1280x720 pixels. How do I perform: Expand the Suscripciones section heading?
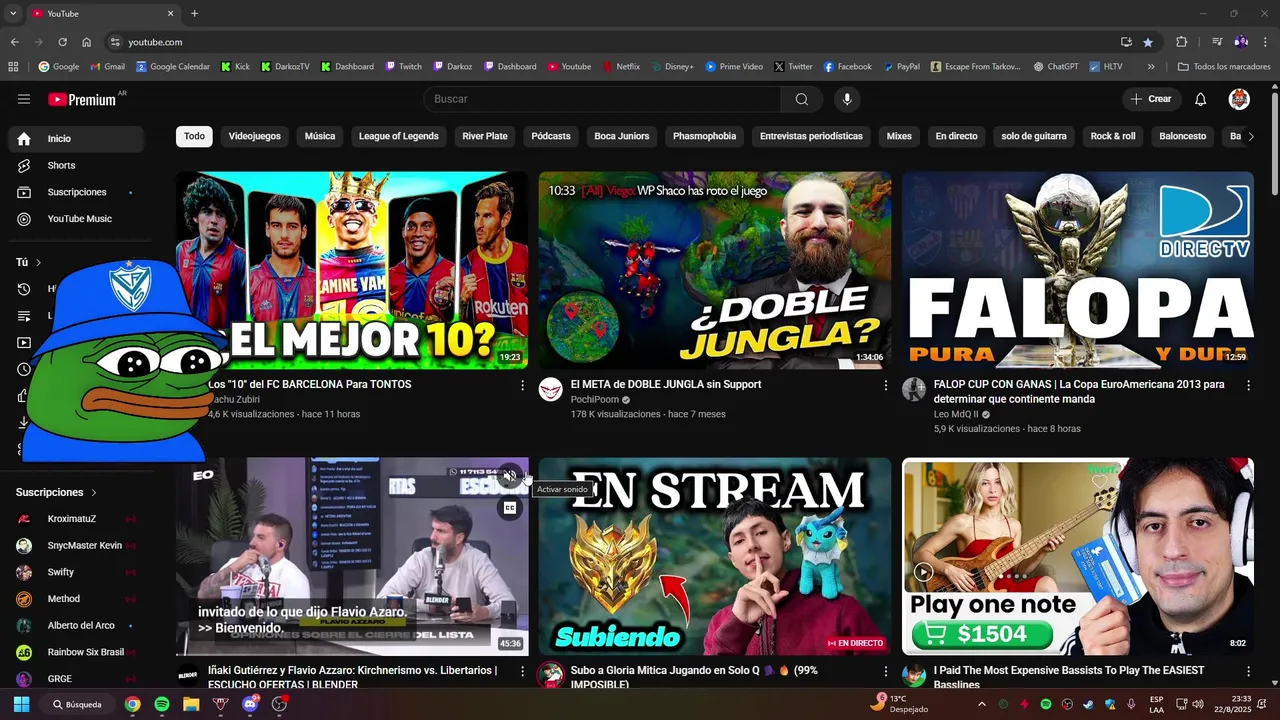57,492
